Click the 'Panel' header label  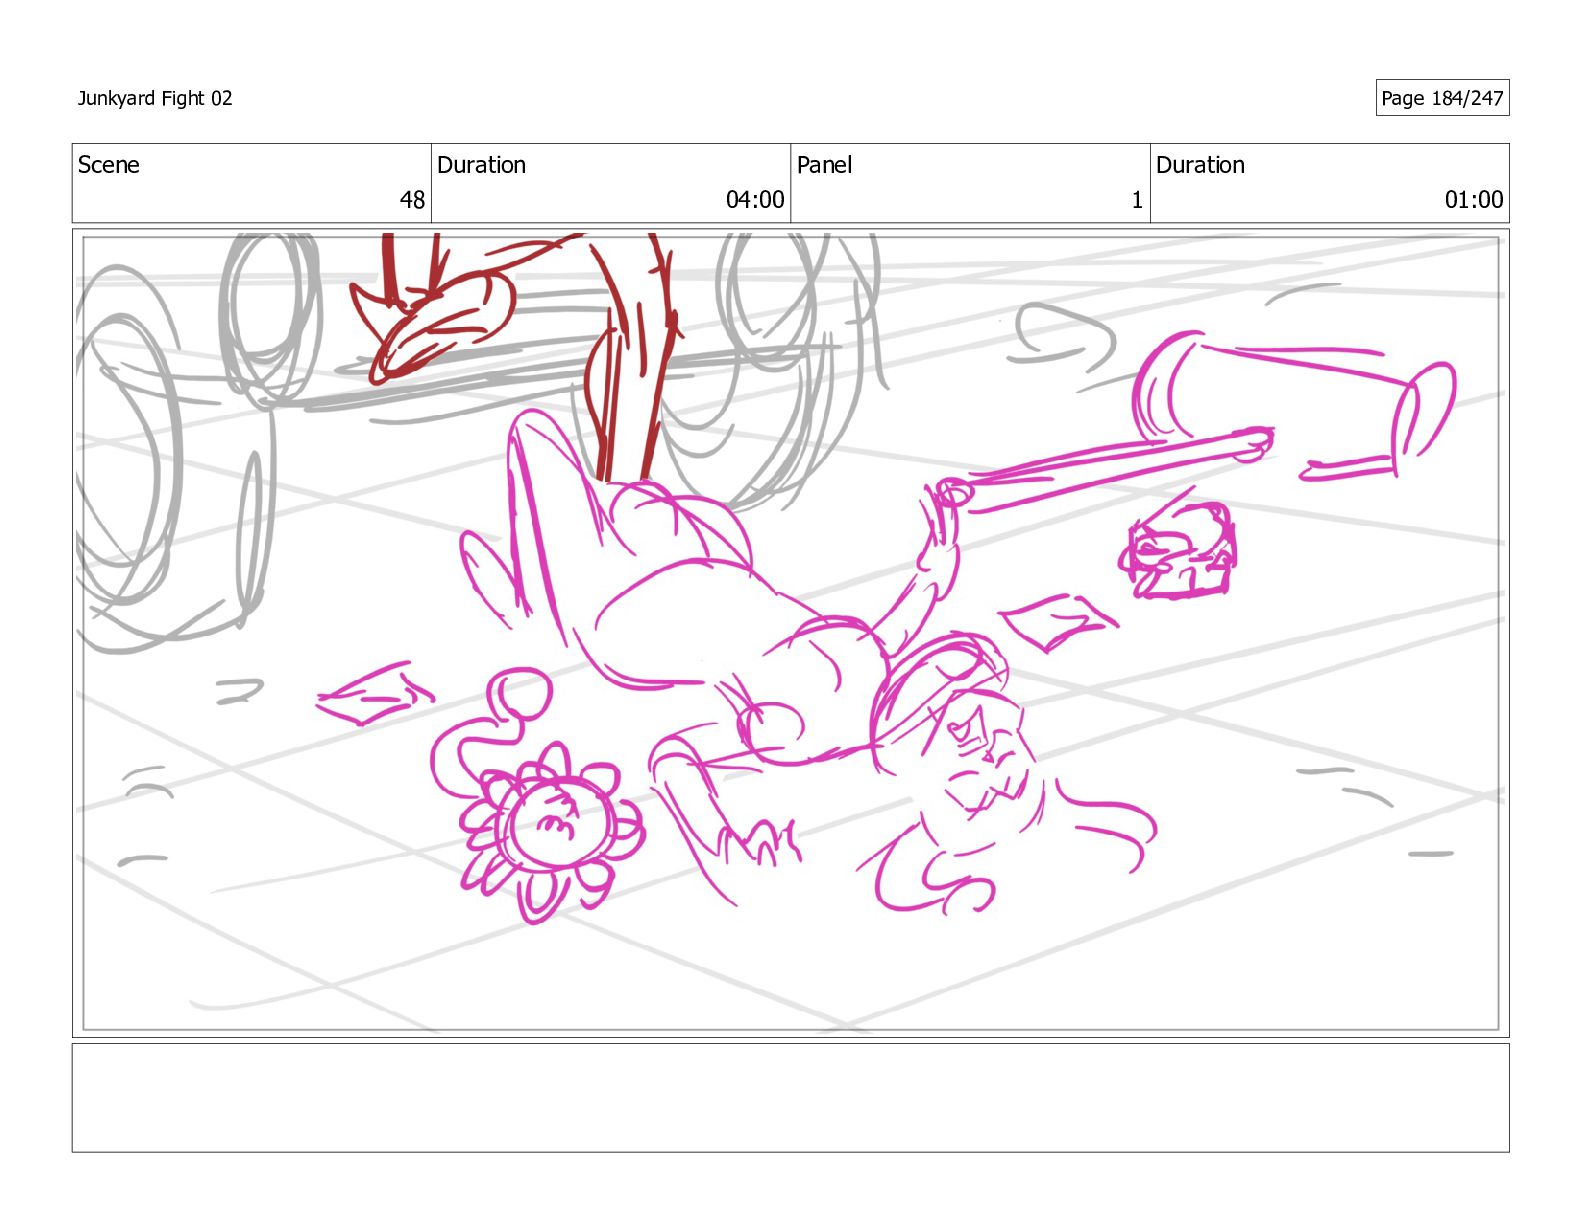824,165
